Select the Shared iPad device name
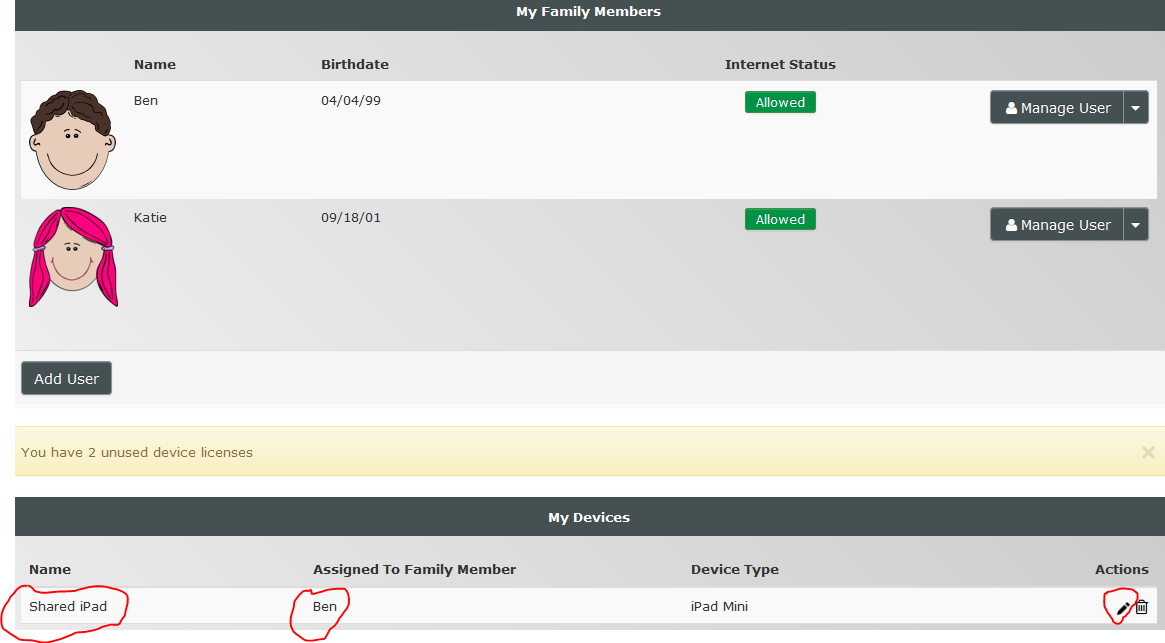This screenshot has height=643, width=1165. click(68, 606)
